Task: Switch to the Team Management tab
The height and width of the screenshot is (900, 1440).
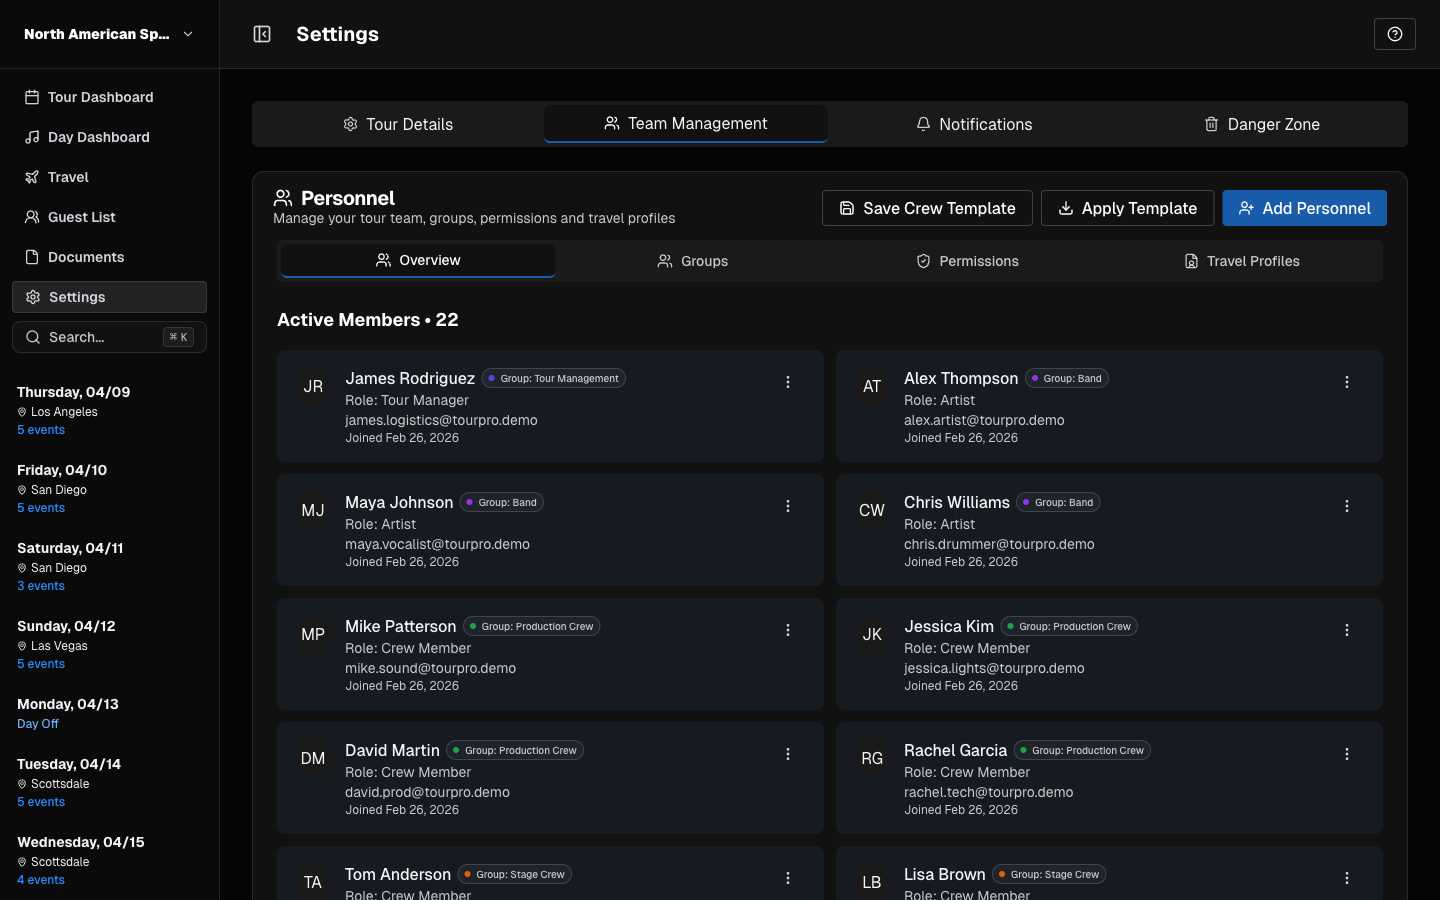Action: [685, 123]
